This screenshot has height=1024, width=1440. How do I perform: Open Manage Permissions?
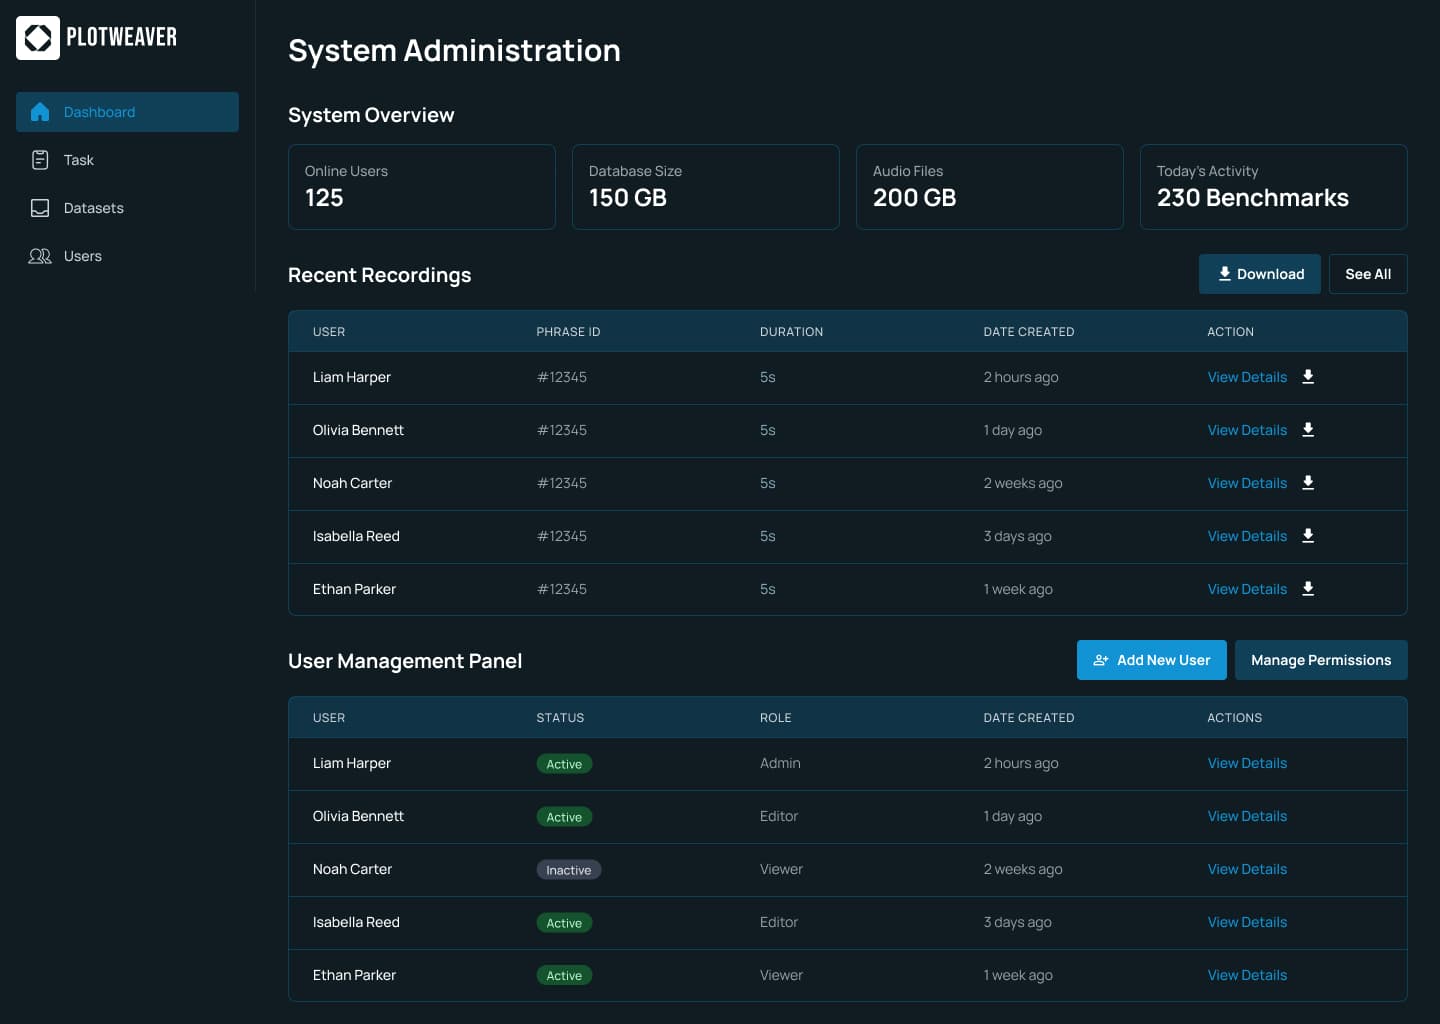(x=1321, y=660)
